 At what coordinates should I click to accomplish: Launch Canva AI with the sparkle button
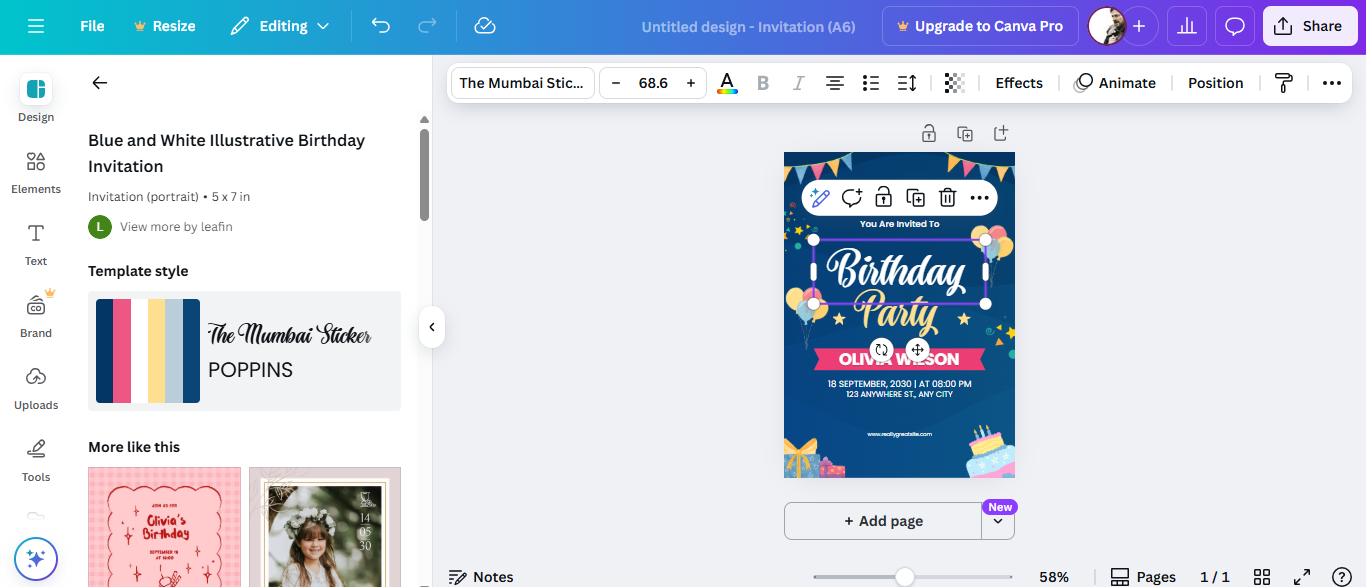pos(35,559)
